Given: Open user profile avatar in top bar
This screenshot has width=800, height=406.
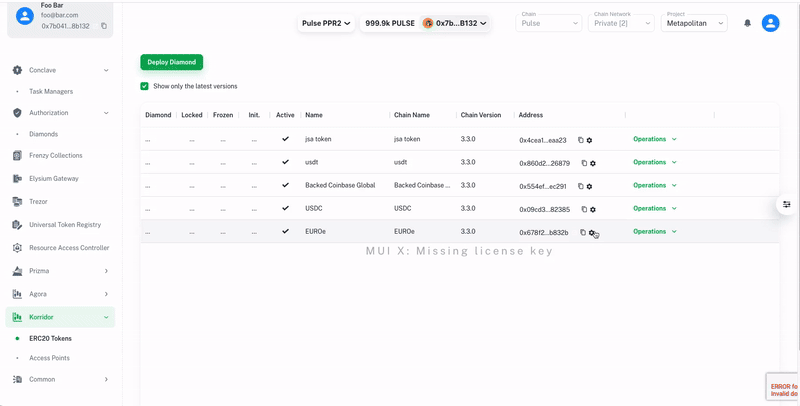Looking at the screenshot, I should pos(770,23).
